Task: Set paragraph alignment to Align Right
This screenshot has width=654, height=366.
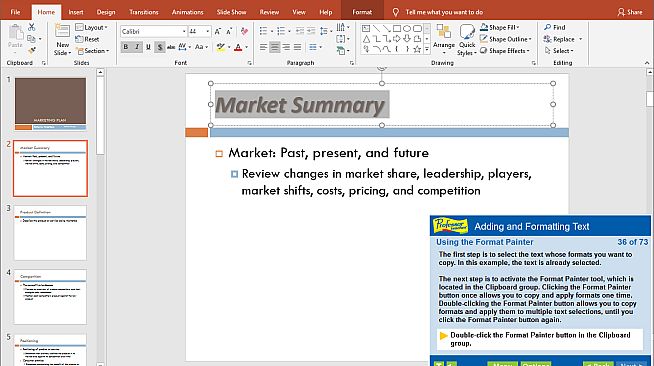Action: [x=286, y=47]
